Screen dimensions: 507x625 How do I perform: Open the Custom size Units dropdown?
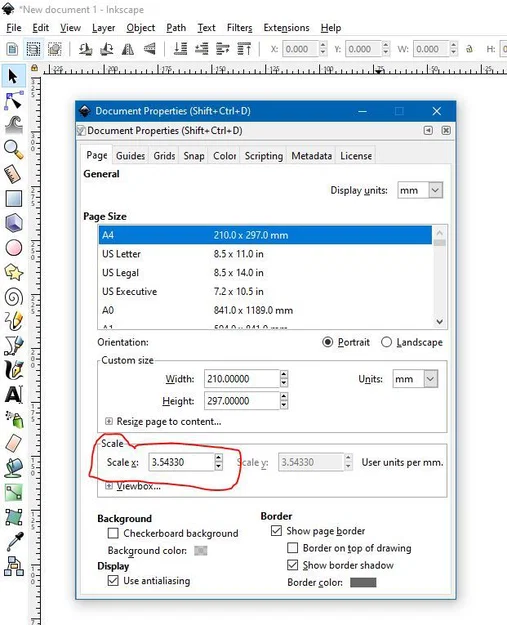tap(415, 379)
